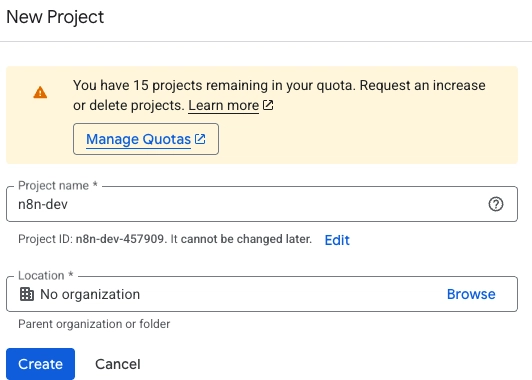Viewport: 532px width, 380px height.
Task: Click external-link icon beside Learn more
Action: pyautogui.click(x=268, y=105)
